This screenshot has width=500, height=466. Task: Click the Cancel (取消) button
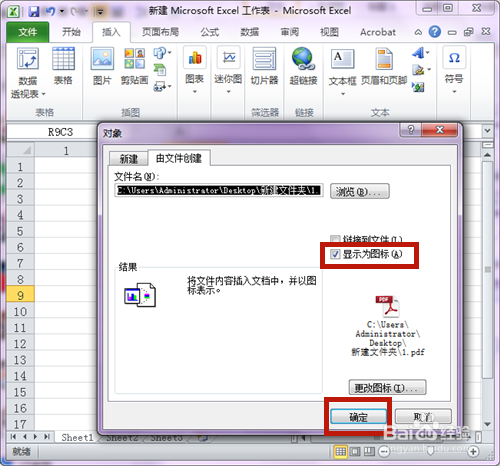[x=423, y=417]
